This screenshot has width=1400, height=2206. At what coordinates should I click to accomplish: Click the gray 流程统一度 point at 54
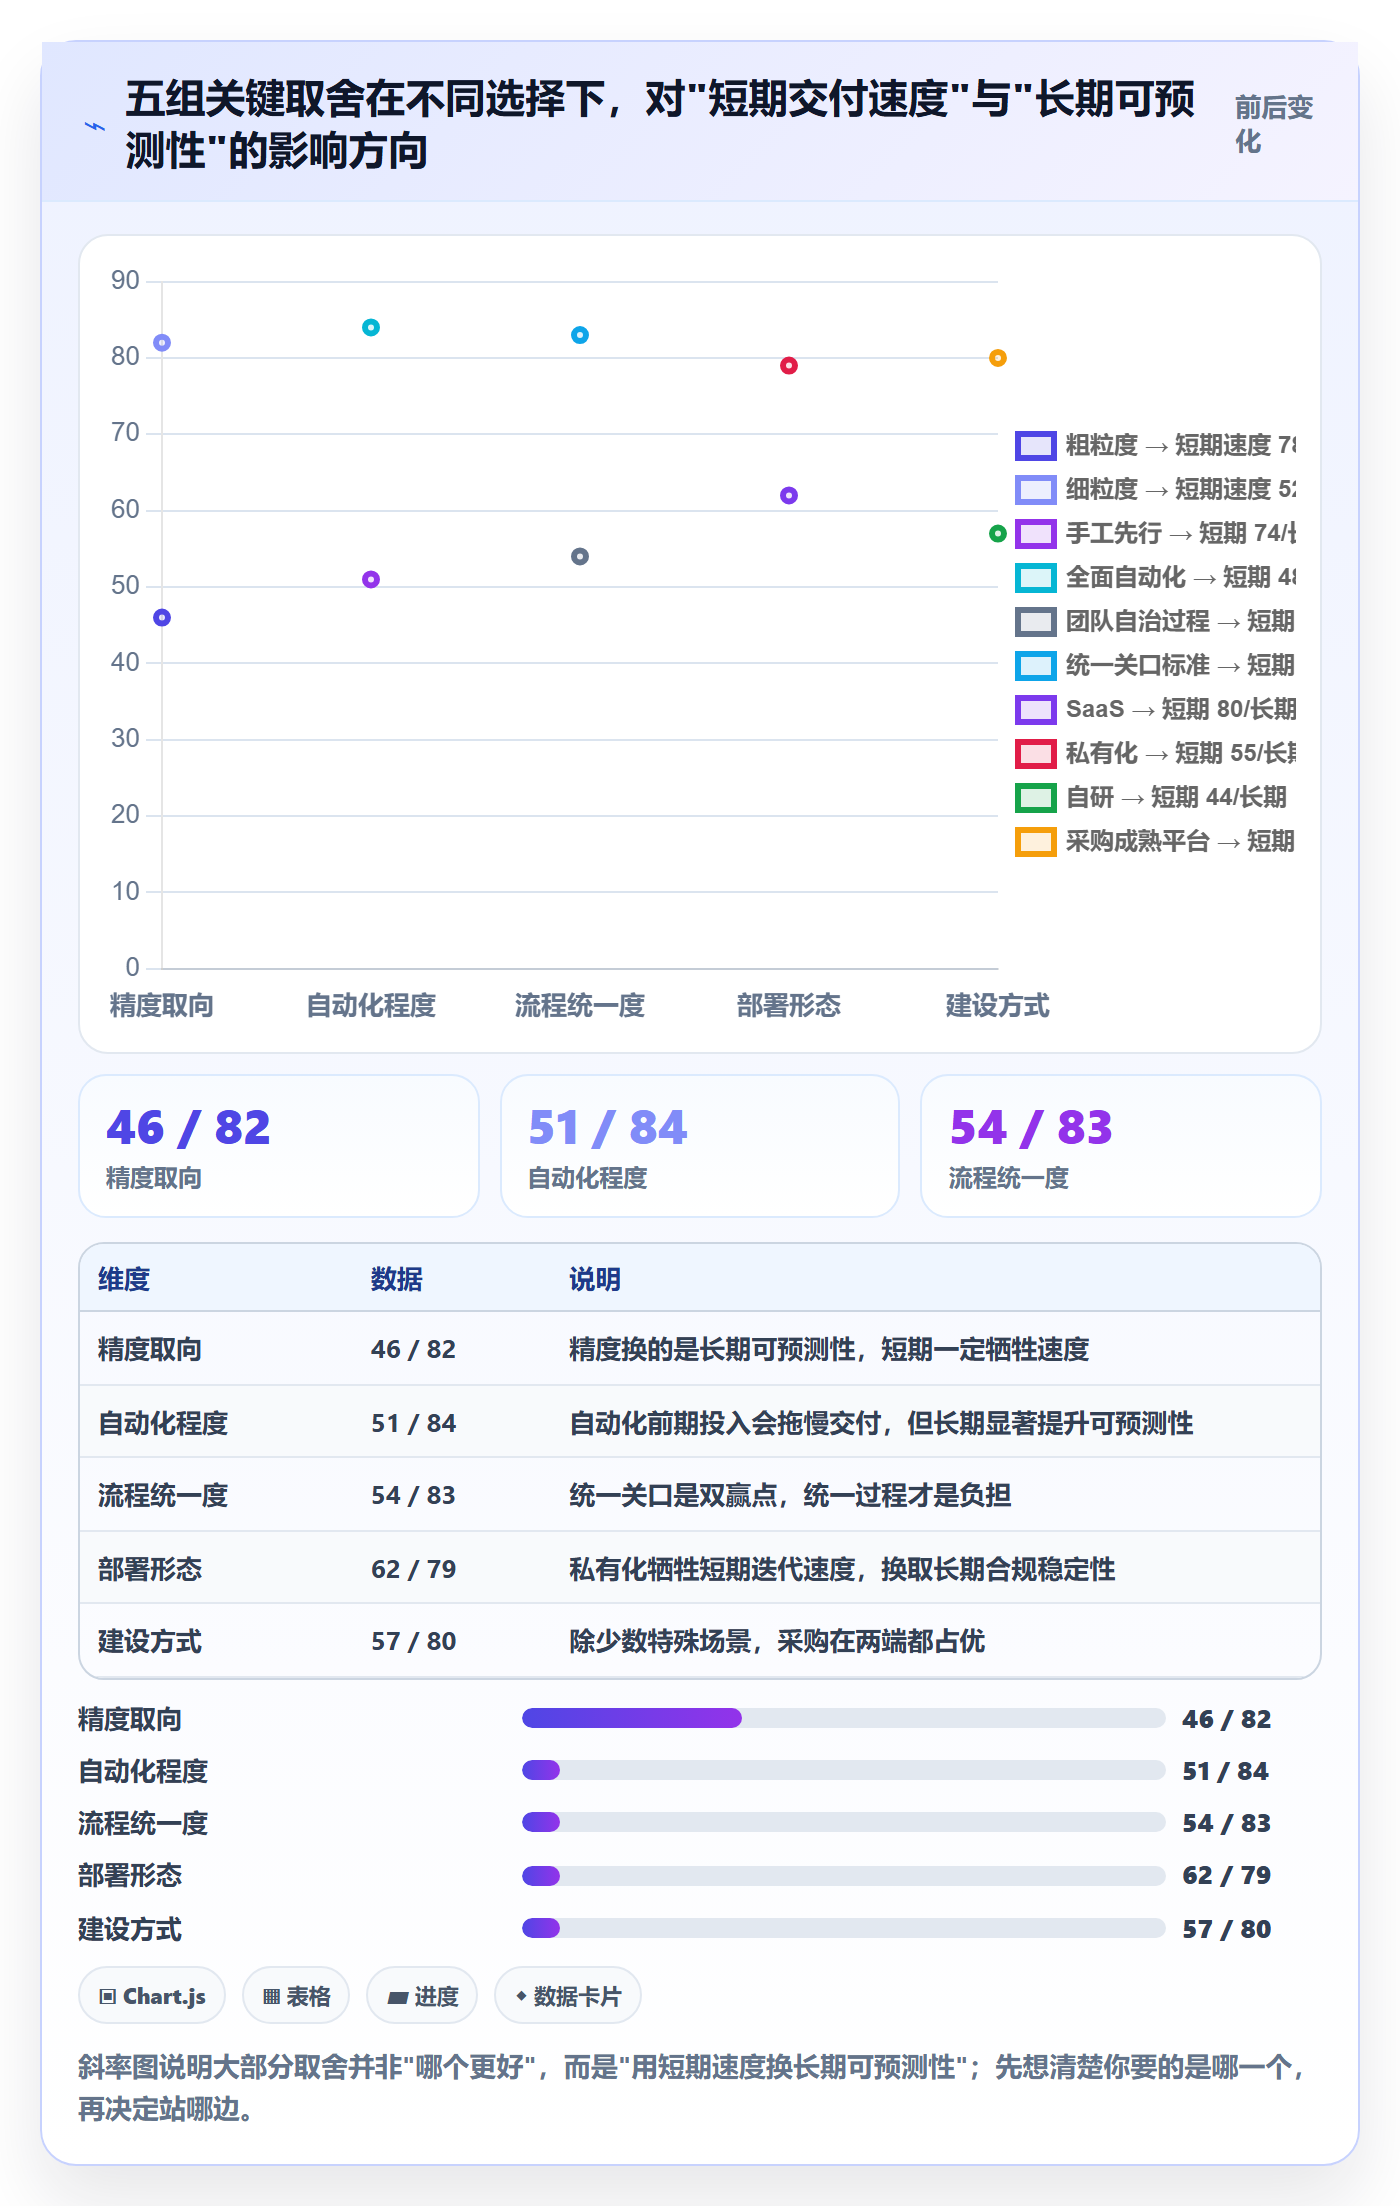coord(580,556)
